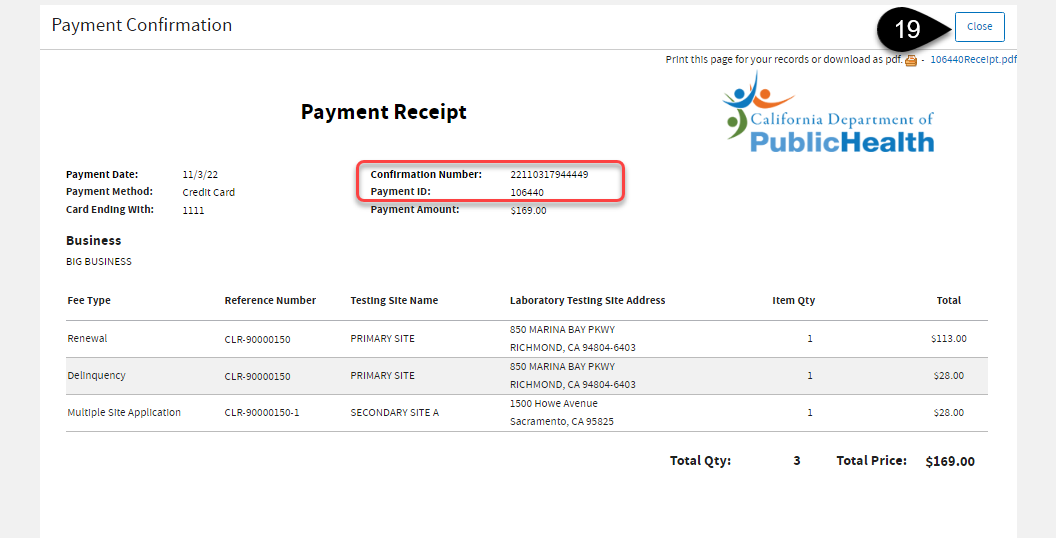Click the Renewal fee type cell
Screen dimensions: 1056x538
[x=88, y=339]
